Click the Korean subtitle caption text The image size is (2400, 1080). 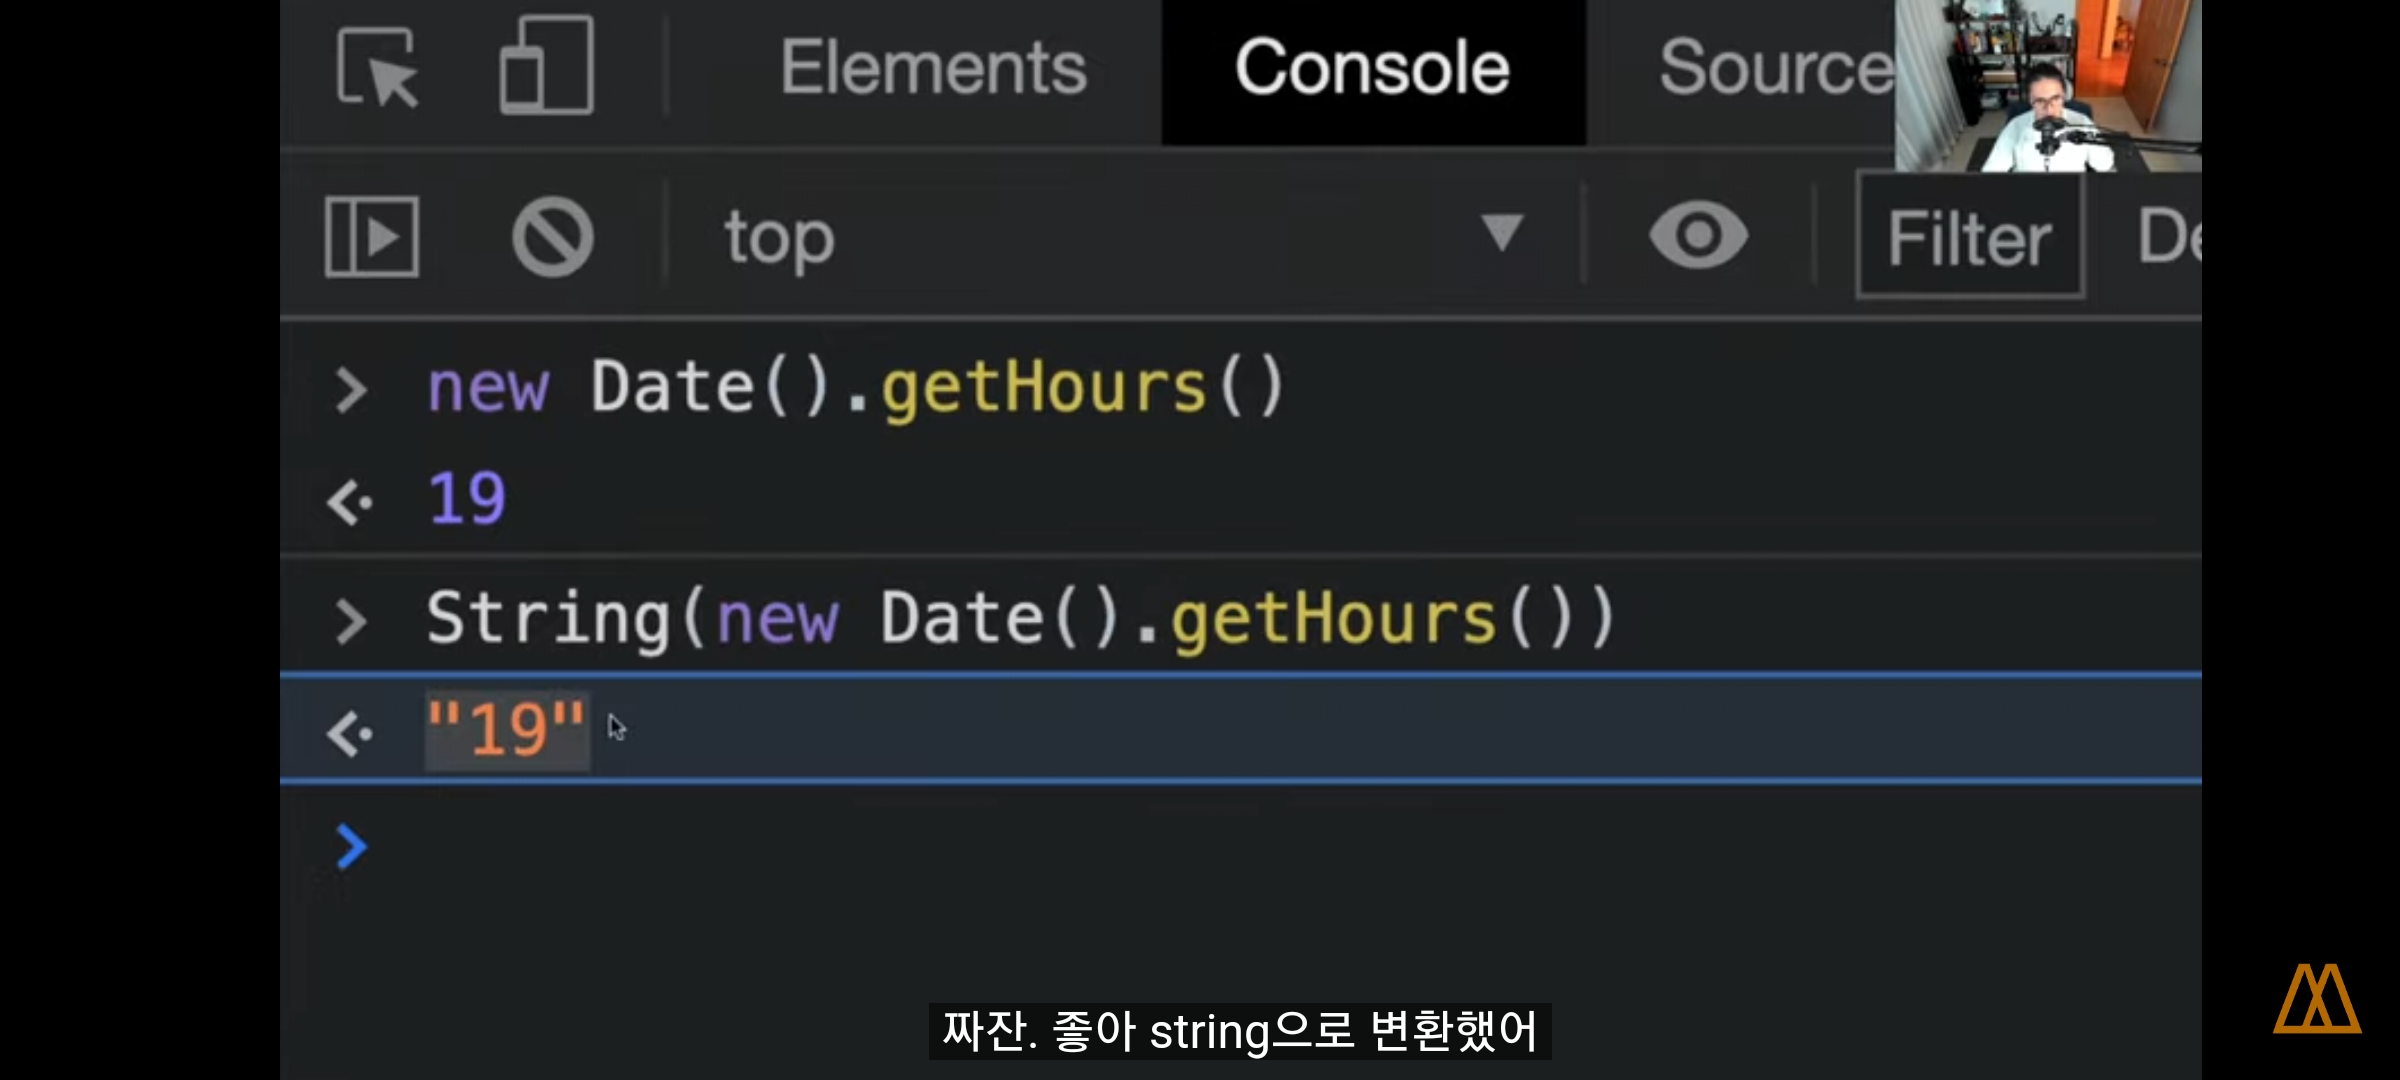pos(1239,1031)
